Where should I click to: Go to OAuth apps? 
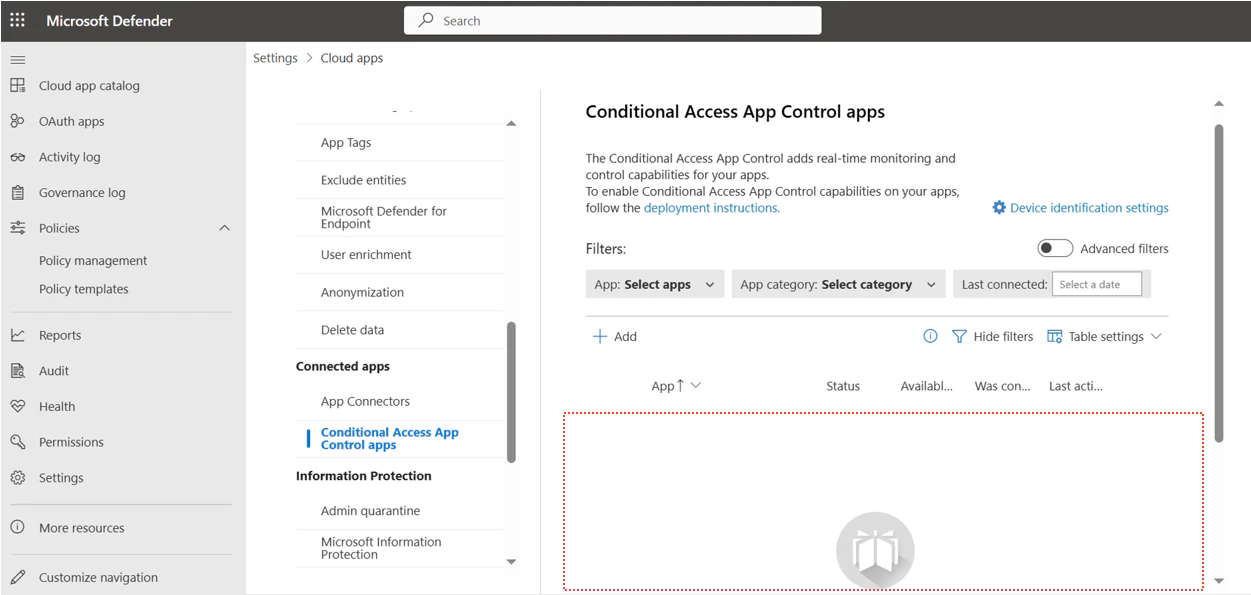tap(72, 121)
